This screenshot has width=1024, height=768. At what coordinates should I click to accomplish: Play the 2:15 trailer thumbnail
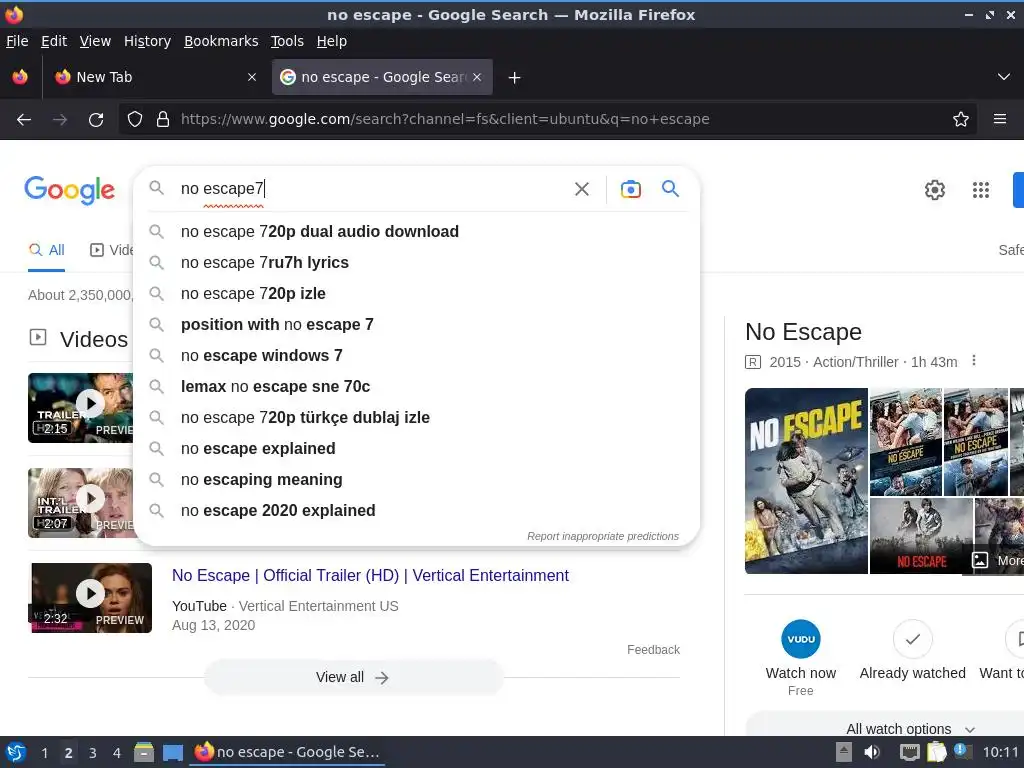80,408
